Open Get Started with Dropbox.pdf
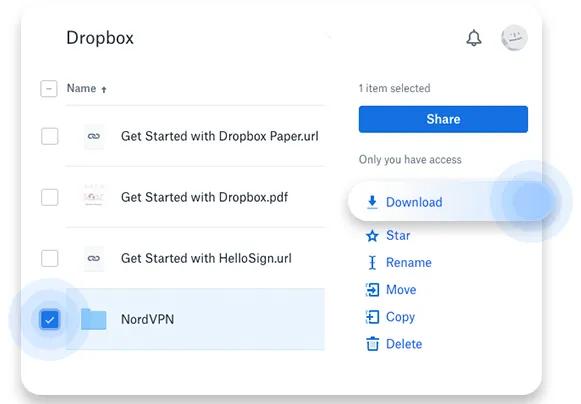This screenshot has width=581, height=404. 204,197
